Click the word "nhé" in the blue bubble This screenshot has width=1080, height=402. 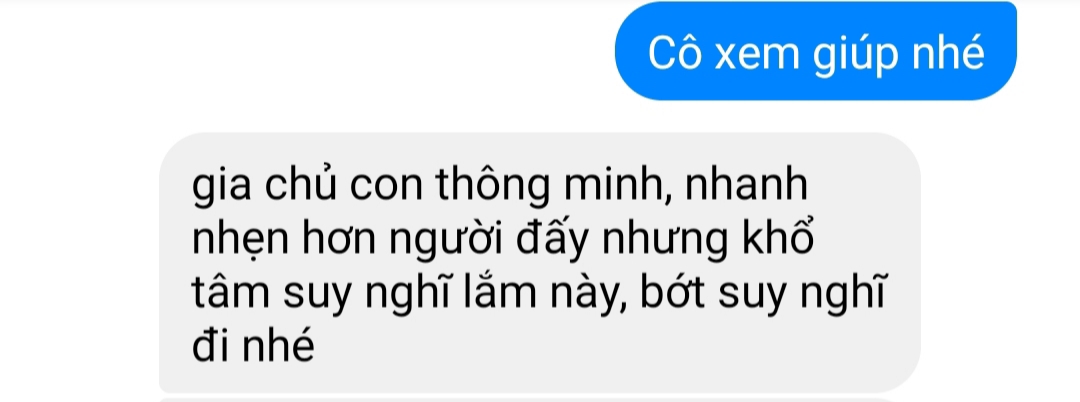[943, 53]
